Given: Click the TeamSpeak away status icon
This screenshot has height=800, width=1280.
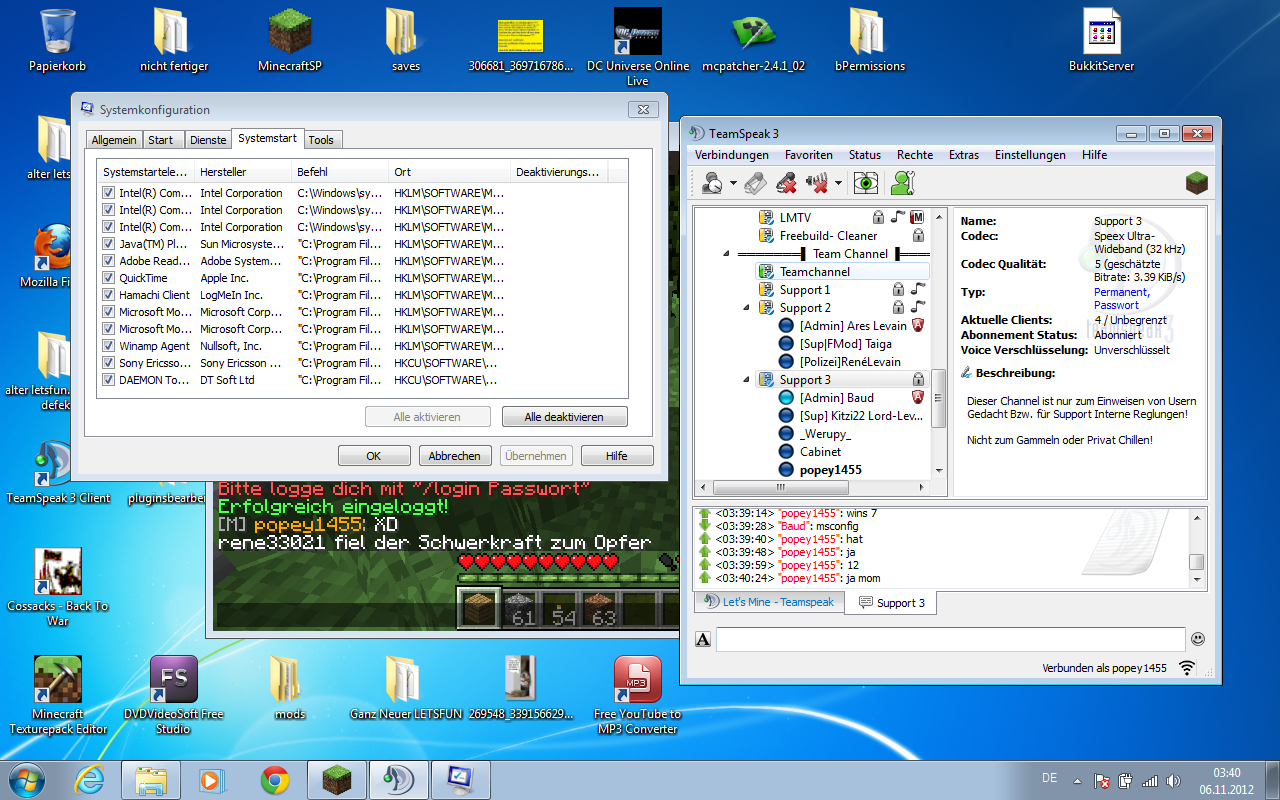Looking at the screenshot, I should coord(713,183).
